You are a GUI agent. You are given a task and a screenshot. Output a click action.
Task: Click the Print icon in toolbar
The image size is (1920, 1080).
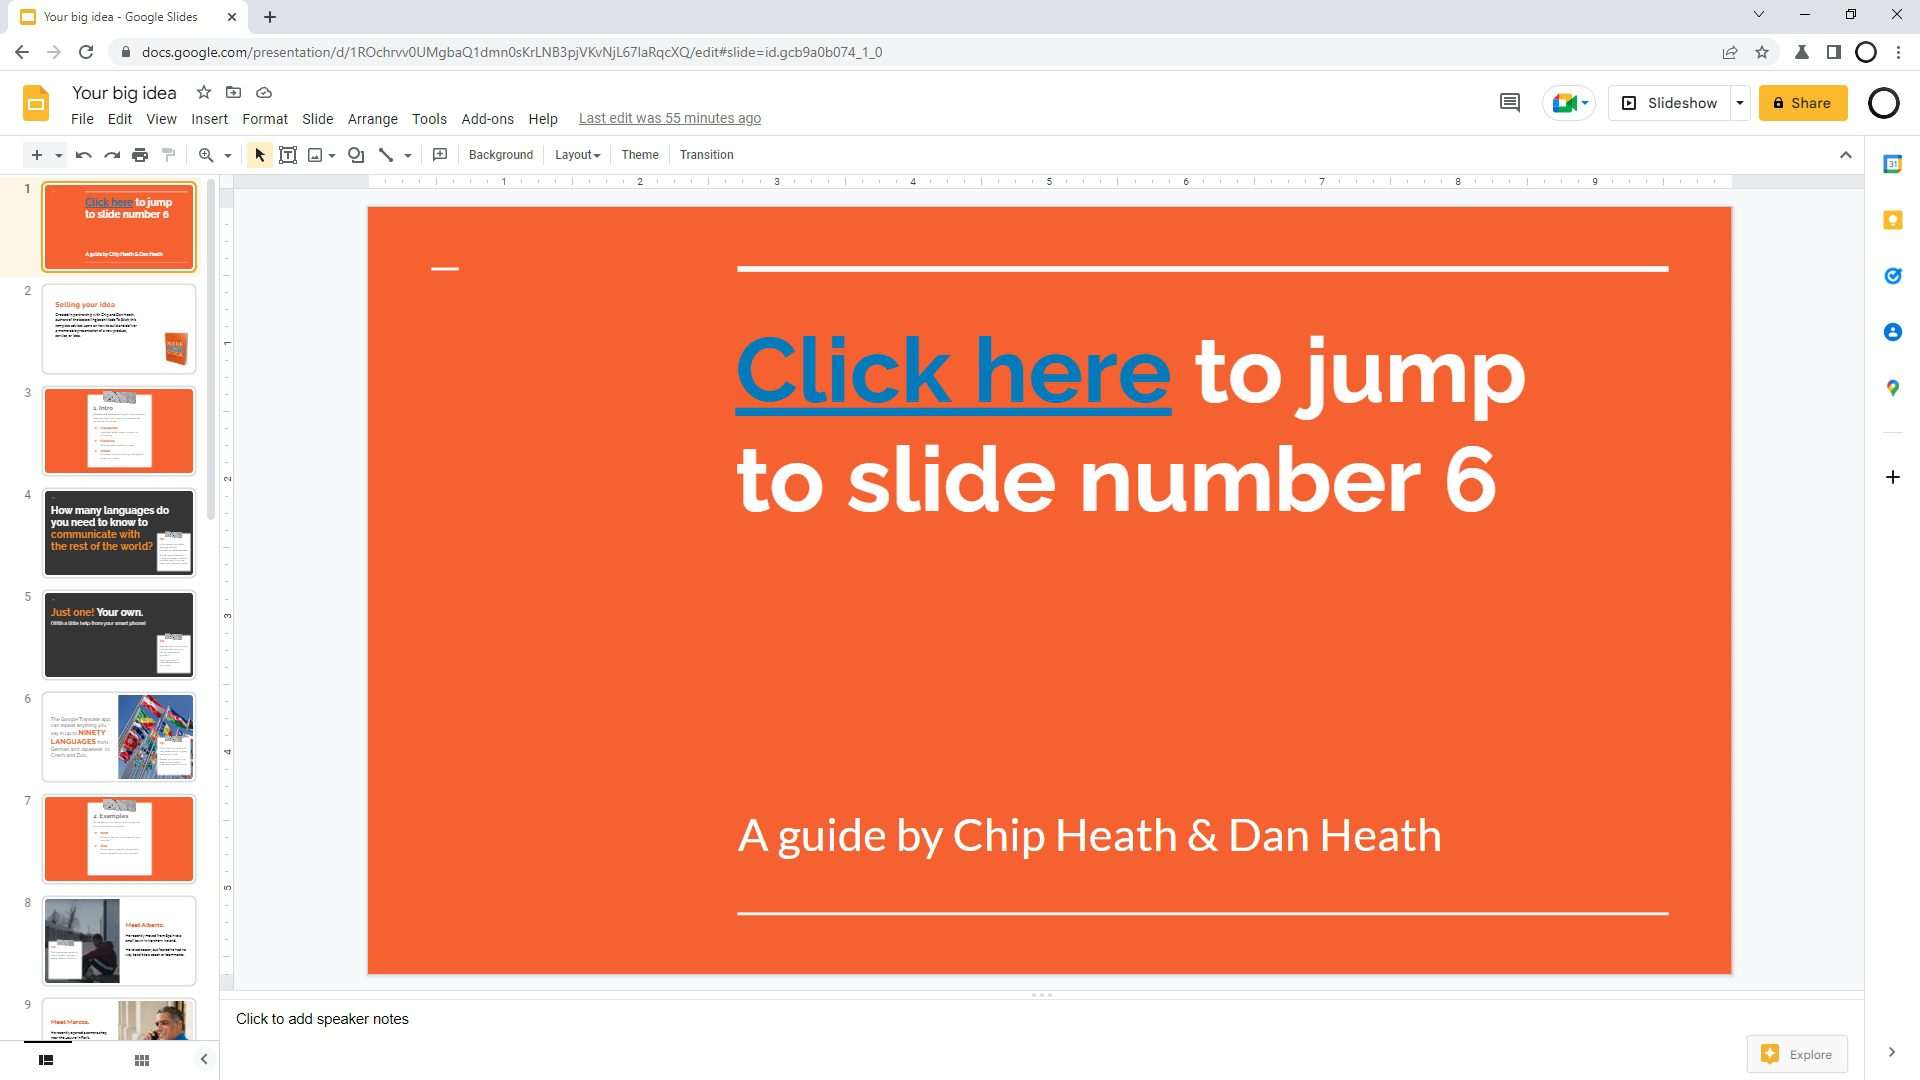(138, 154)
